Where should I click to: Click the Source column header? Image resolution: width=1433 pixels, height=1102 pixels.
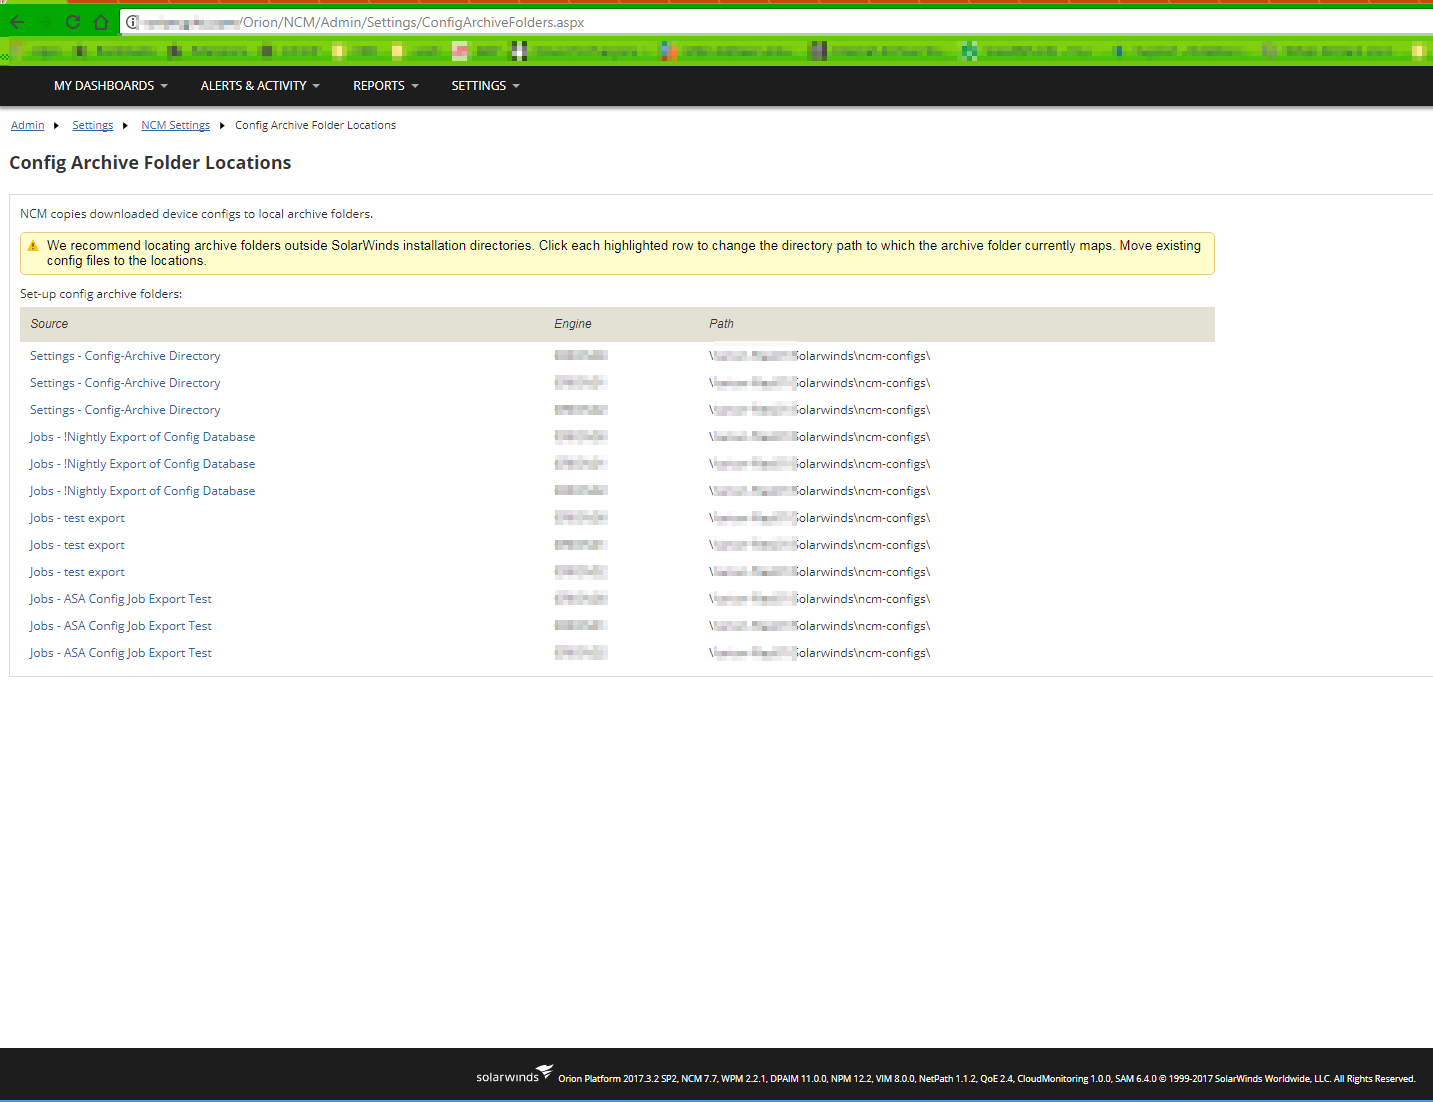coord(49,324)
